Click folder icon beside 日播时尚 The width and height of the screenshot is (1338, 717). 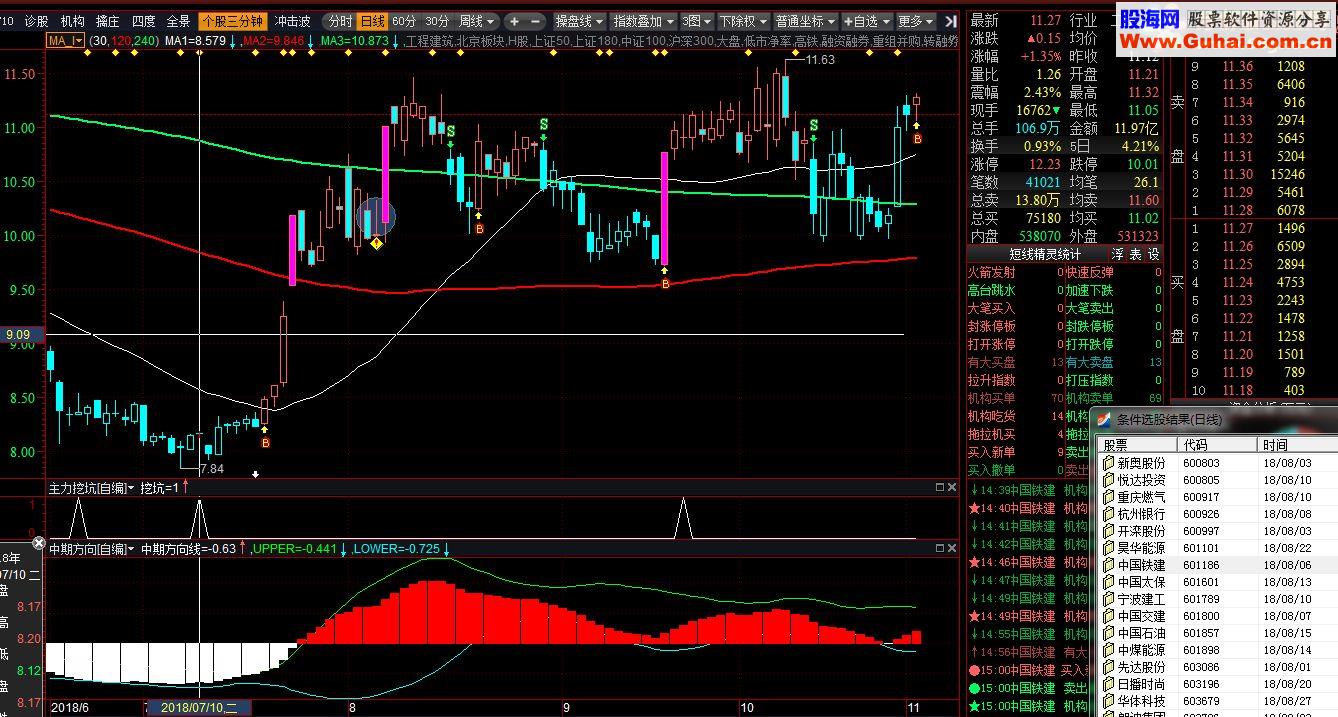coord(1108,684)
